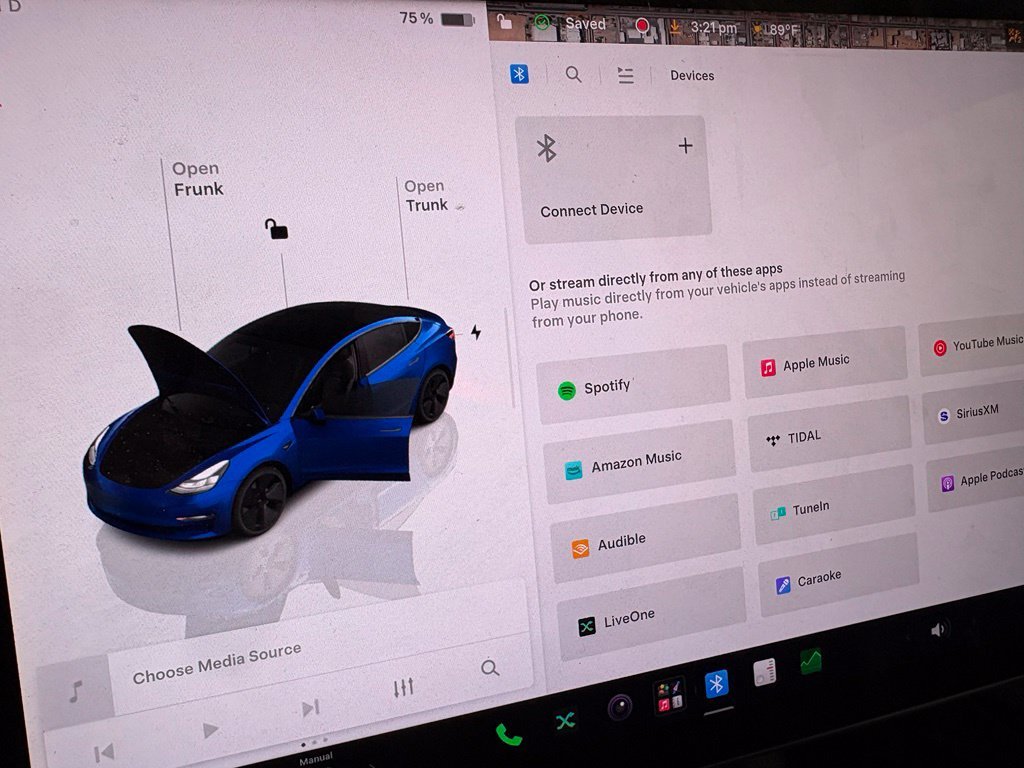The image size is (1024, 768).
Task: Select LiveOne from the streaming apps list
Action: point(650,616)
